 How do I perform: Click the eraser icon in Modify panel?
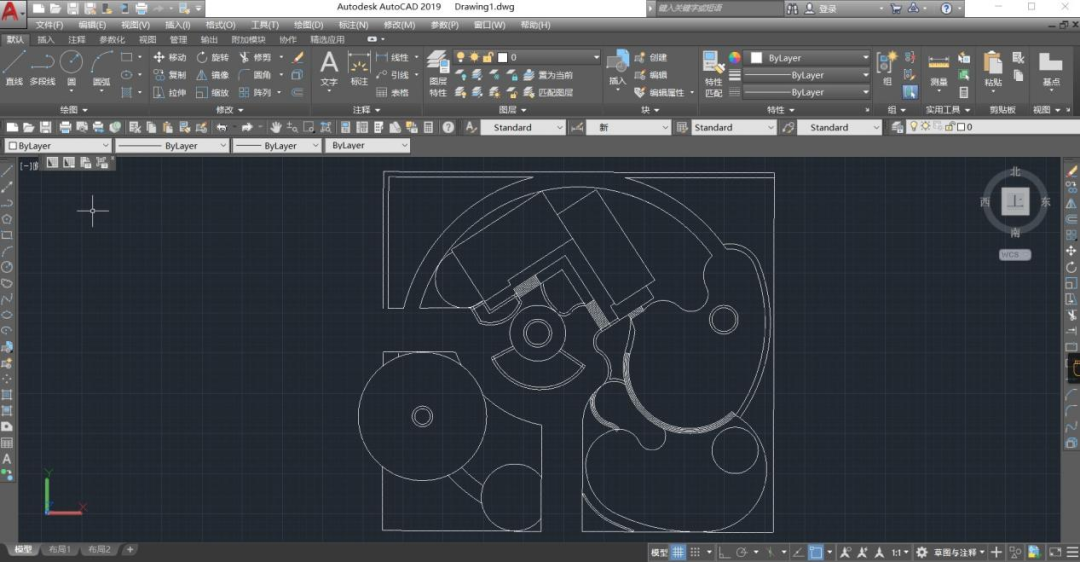pos(298,57)
